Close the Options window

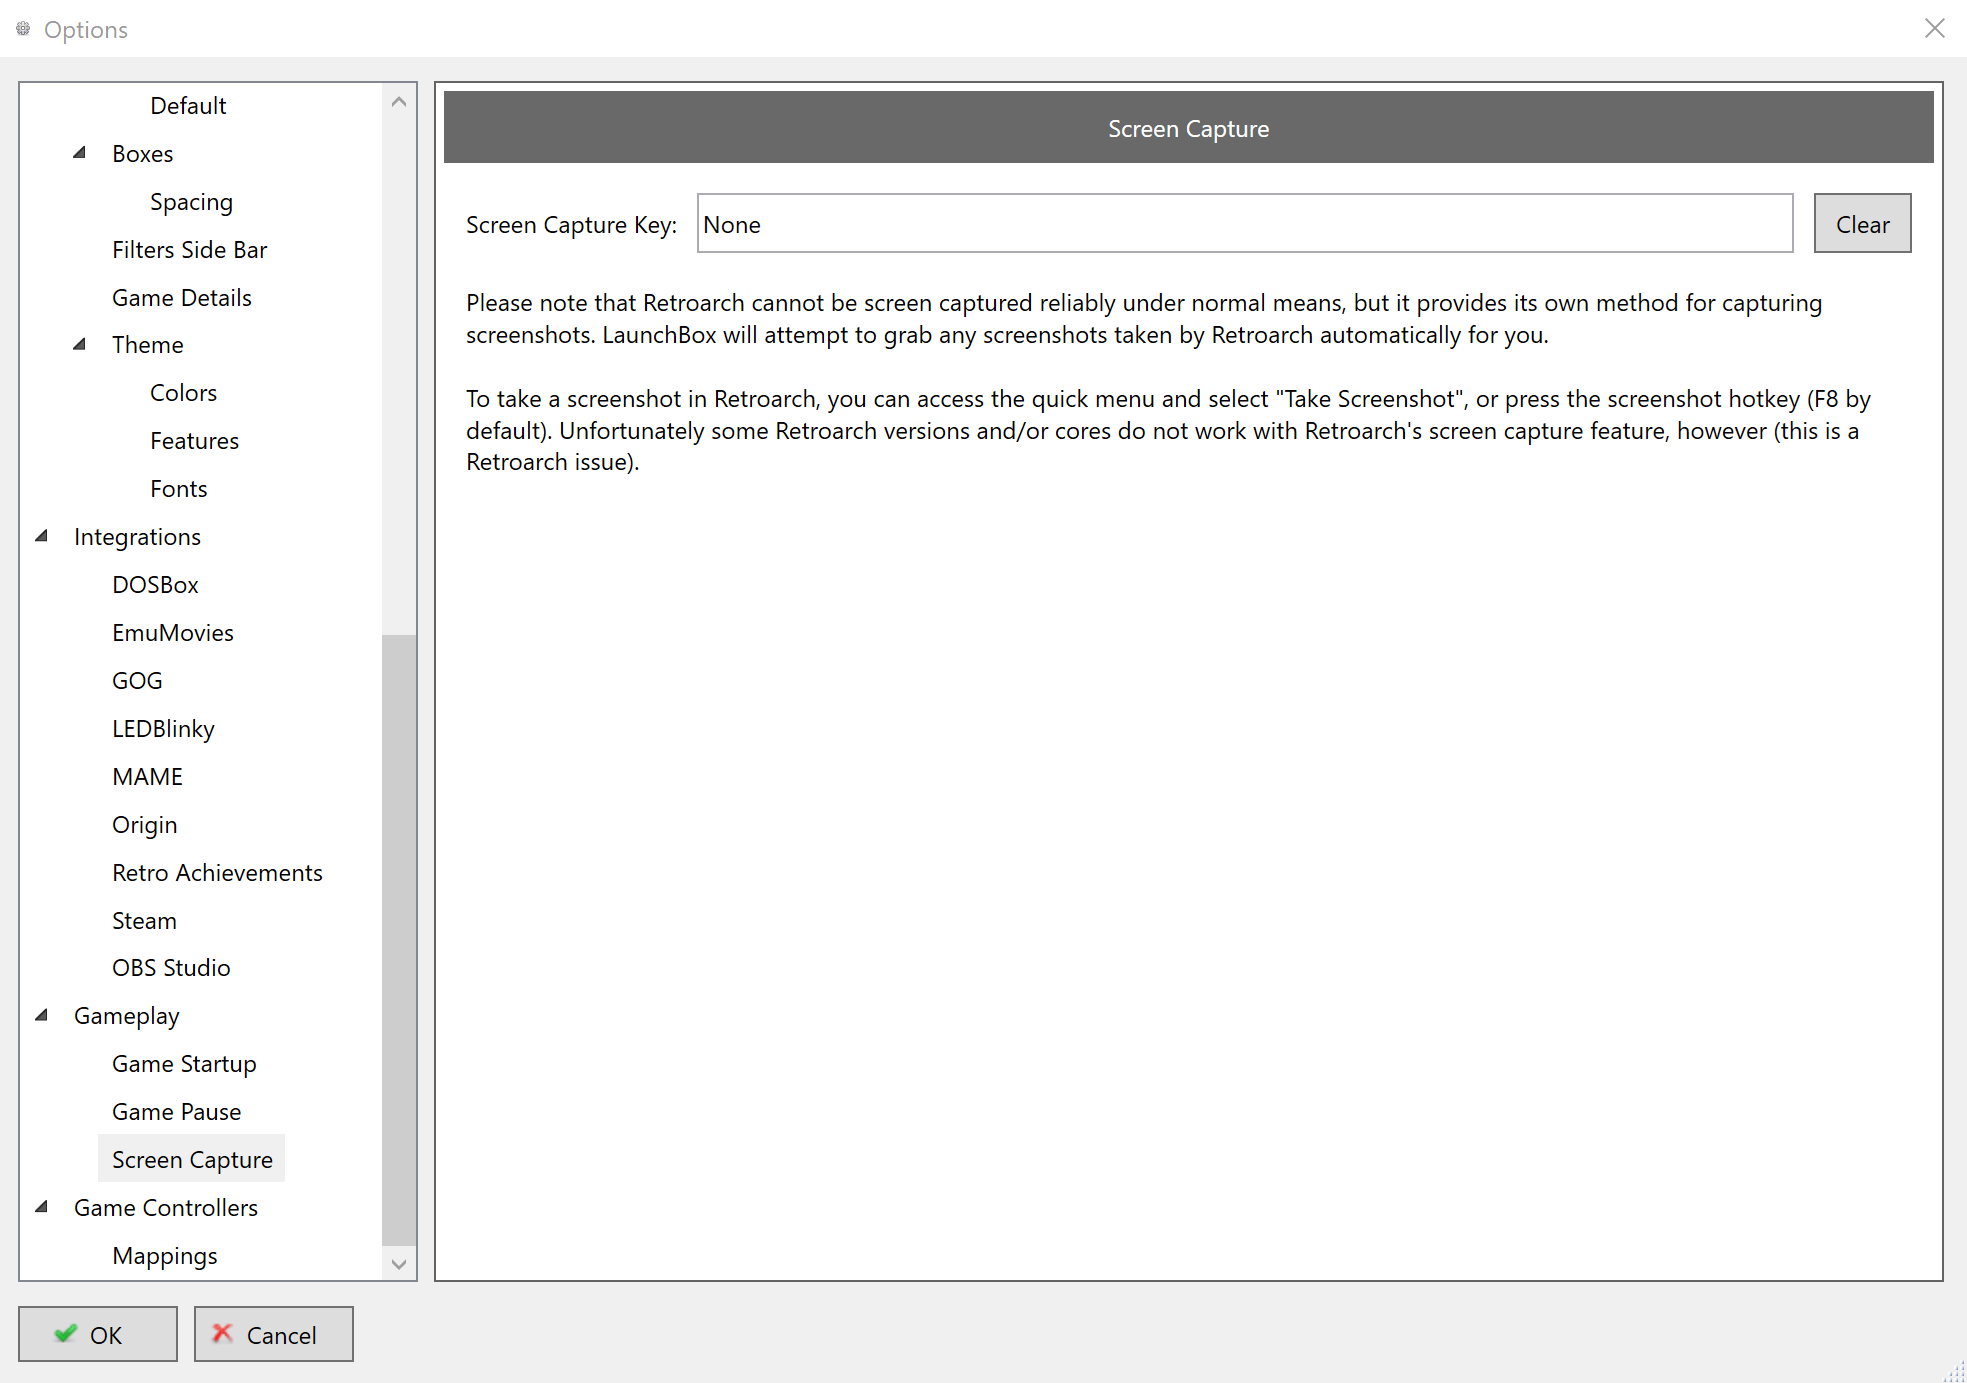pos(1935,28)
